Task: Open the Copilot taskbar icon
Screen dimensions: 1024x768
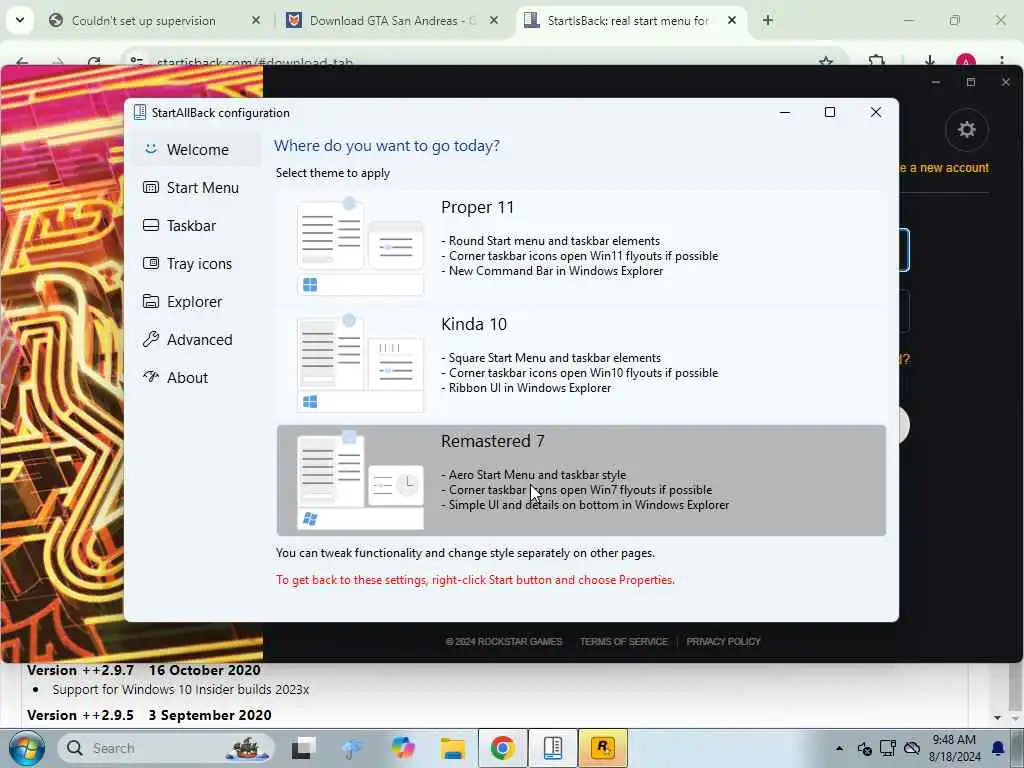Action: click(x=403, y=748)
